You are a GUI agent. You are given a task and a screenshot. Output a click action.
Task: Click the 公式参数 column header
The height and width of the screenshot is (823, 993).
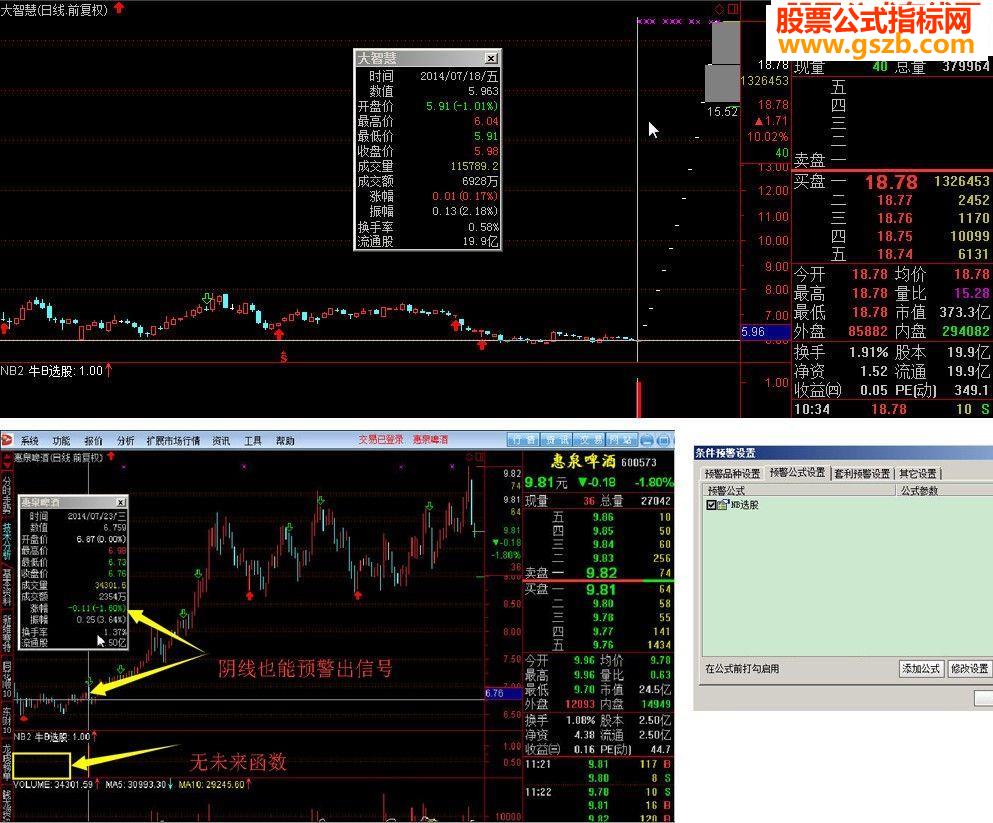coord(944,491)
